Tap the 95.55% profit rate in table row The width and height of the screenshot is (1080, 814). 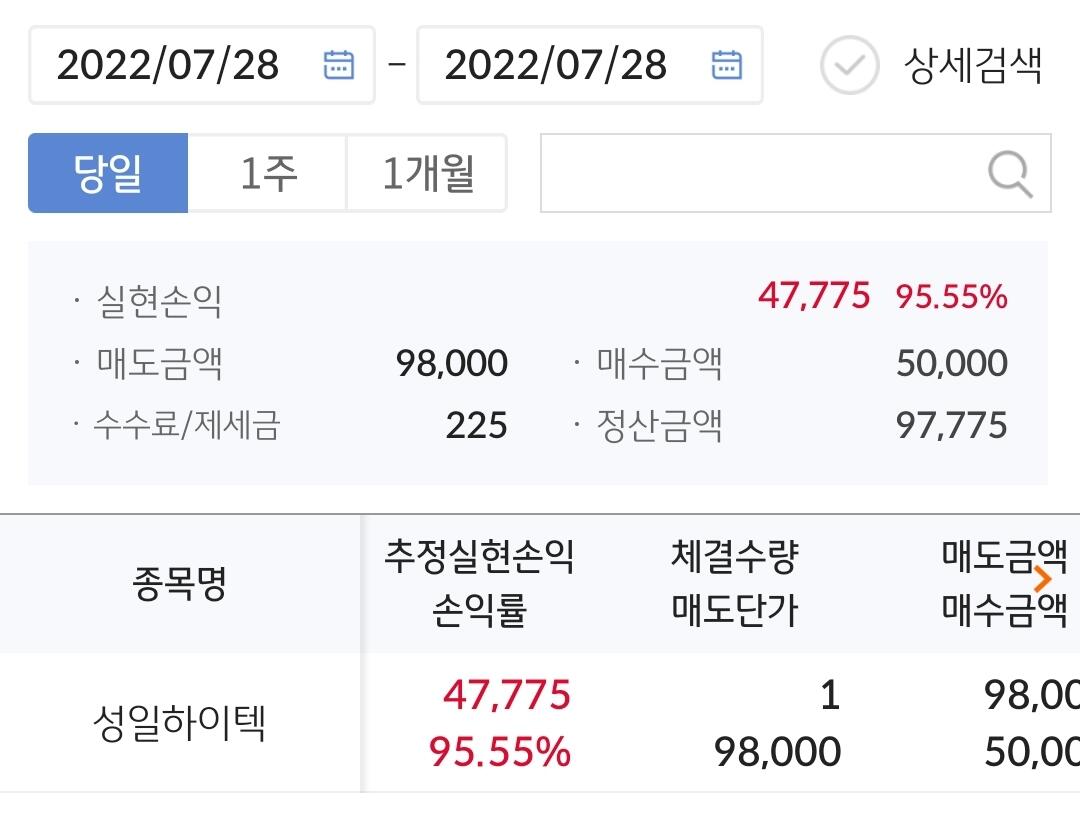[x=500, y=752]
